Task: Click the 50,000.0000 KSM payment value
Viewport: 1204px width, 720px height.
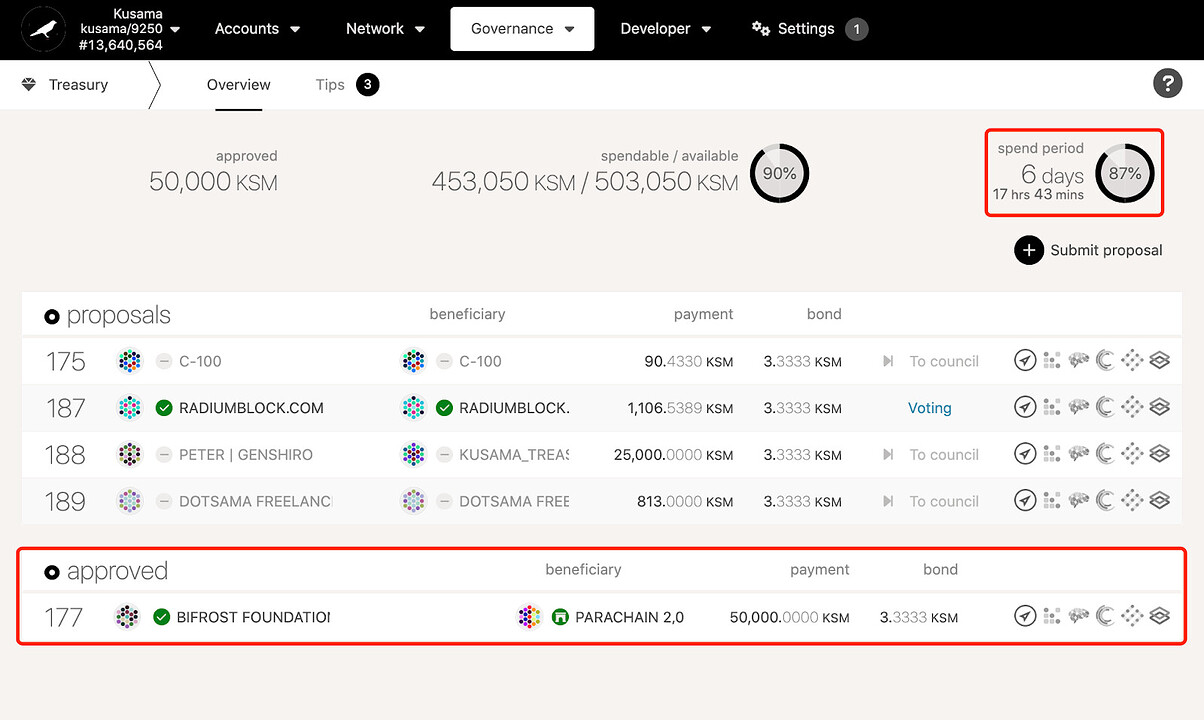Action: tap(790, 617)
